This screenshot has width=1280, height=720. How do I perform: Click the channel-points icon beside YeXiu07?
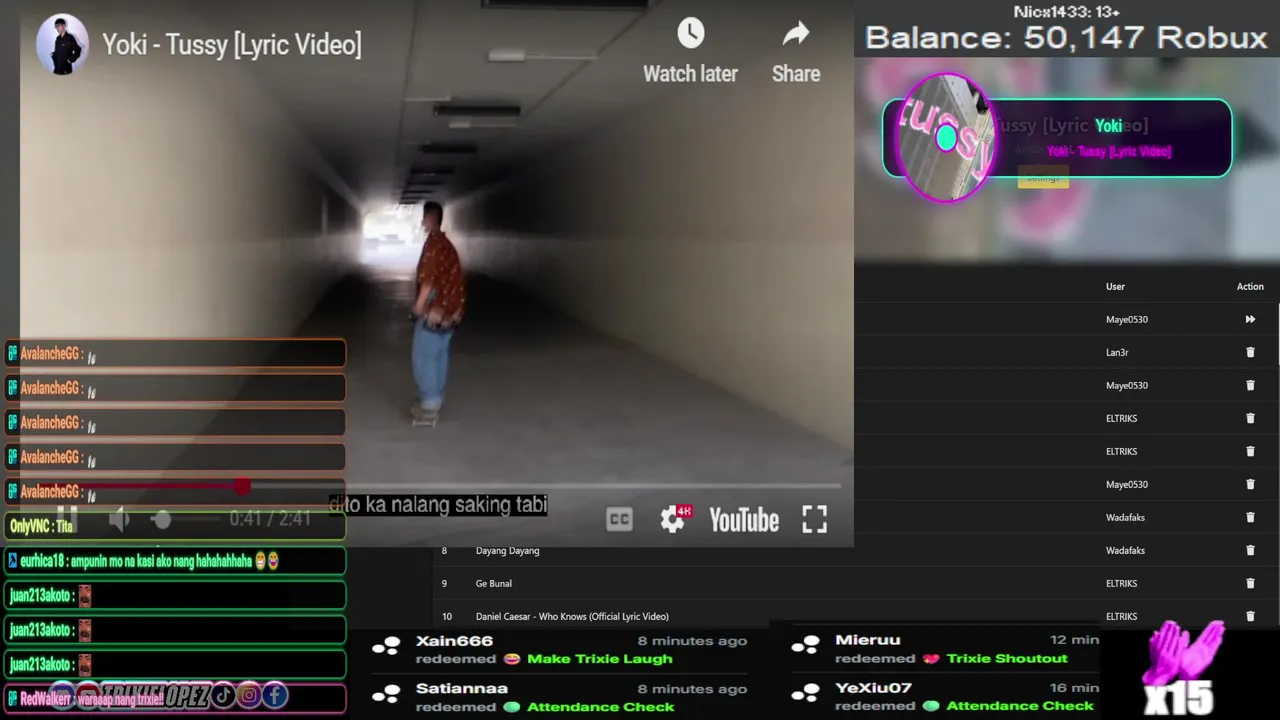(806, 694)
